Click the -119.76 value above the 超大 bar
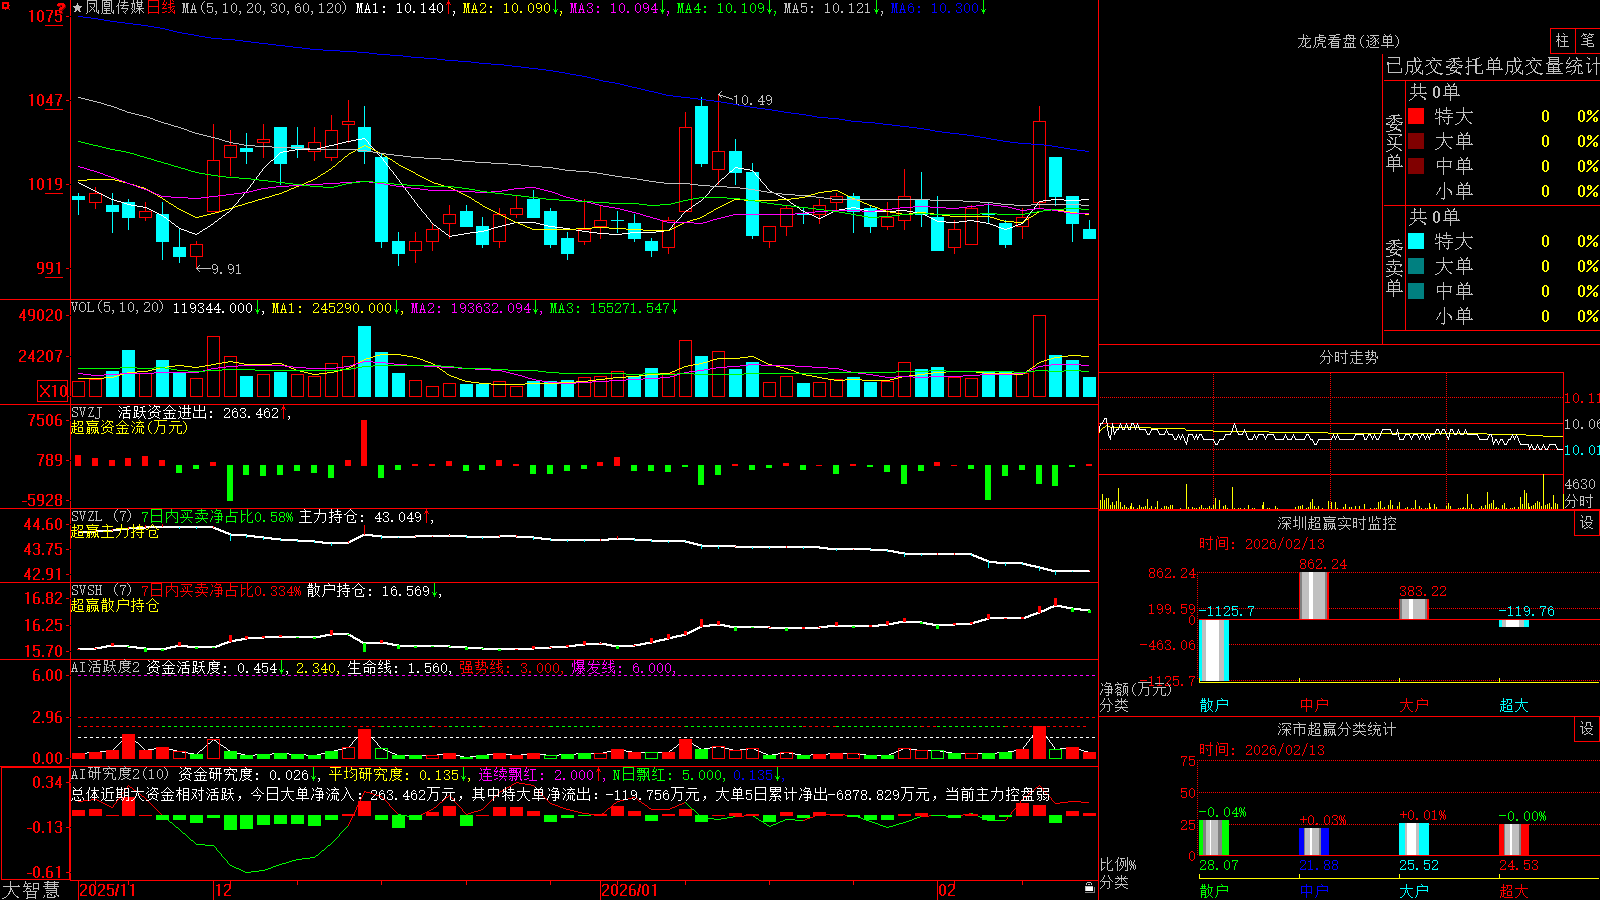Image resolution: width=1600 pixels, height=900 pixels. 1526,611
